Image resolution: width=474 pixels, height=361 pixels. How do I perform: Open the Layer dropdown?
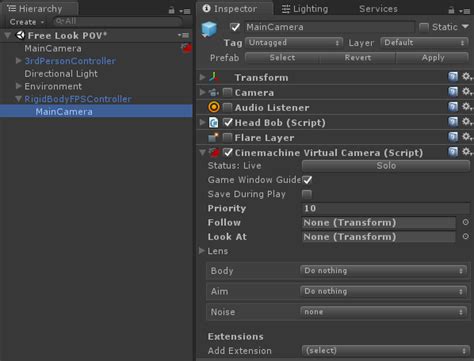click(x=424, y=43)
